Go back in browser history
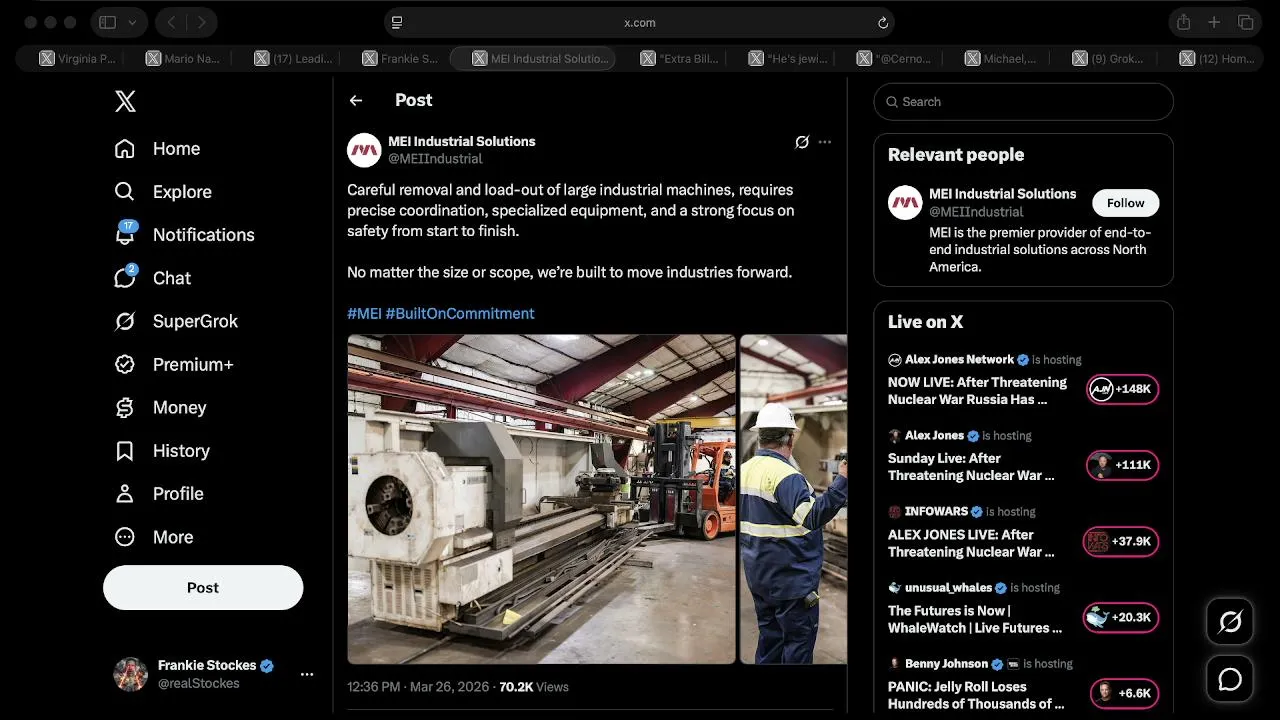Image resolution: width=1280 pixels, height=720 pixels. [171, 22]
